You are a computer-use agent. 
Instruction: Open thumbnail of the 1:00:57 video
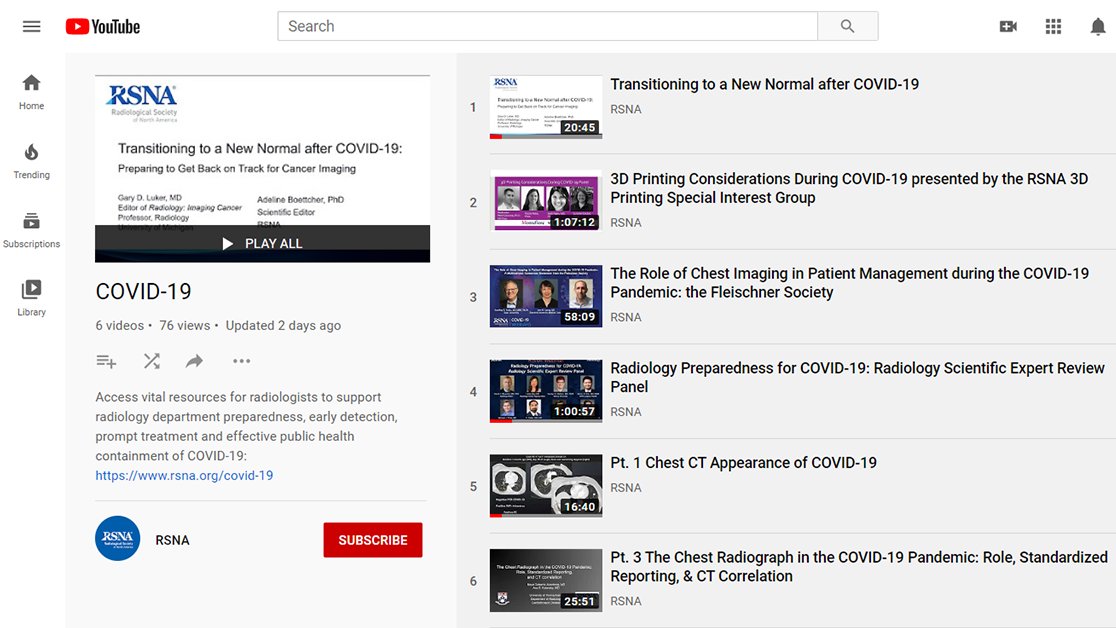[x=546, y=391]
